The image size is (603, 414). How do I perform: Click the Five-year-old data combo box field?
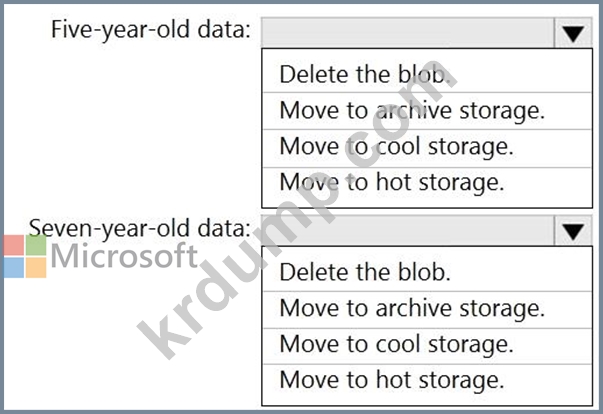point(406,32)
